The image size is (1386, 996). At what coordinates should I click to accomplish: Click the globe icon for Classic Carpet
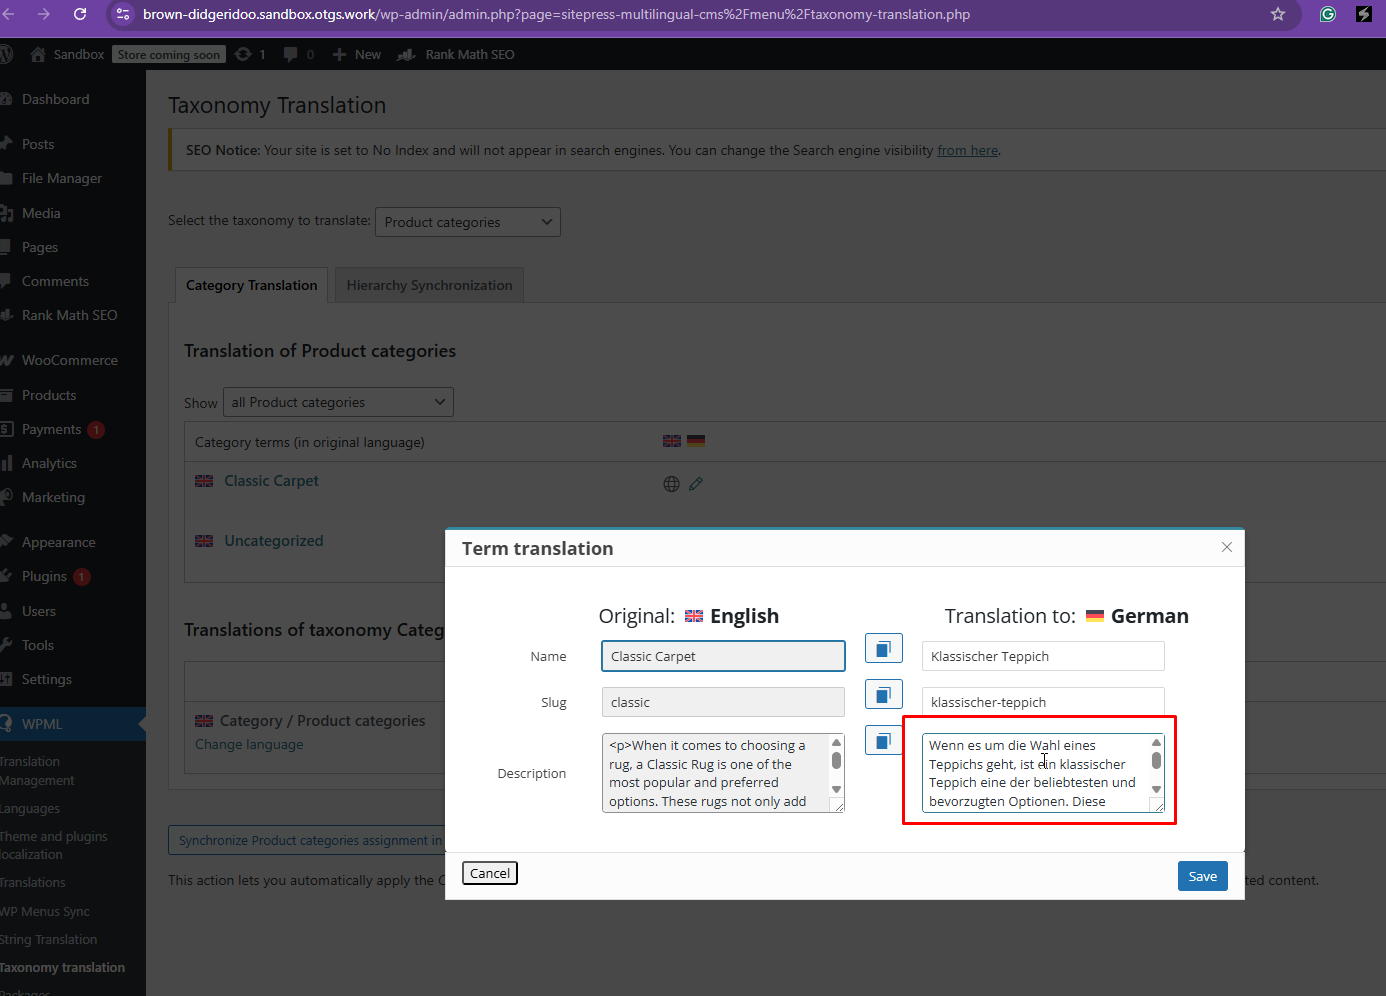pyautogui.click(x=672, y=484)
